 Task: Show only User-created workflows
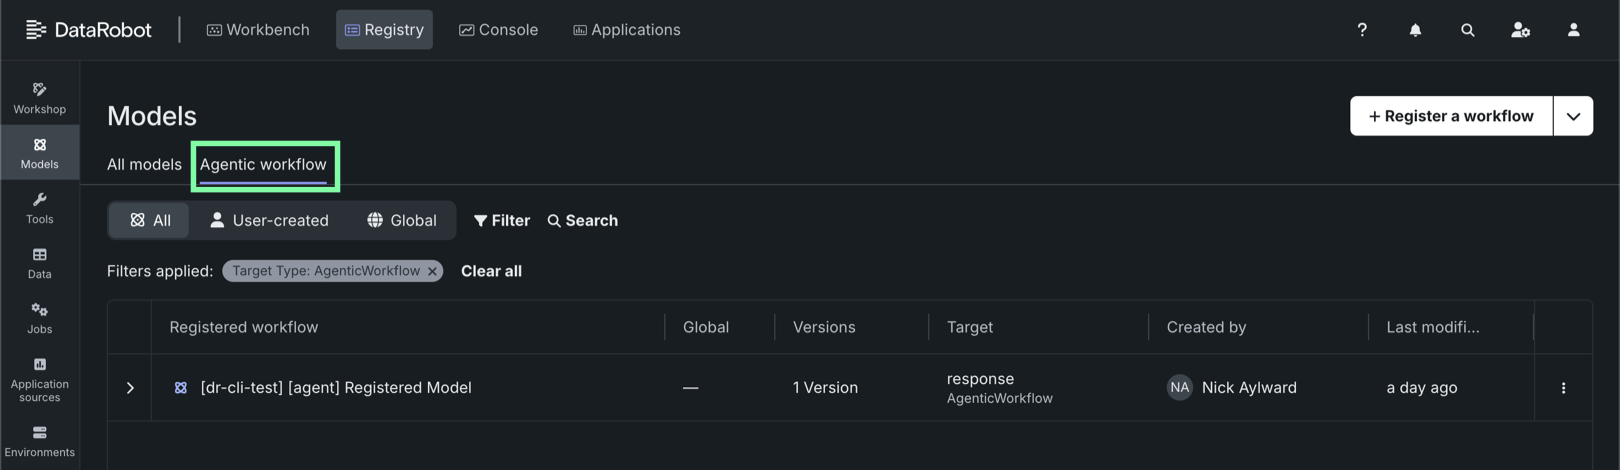[x=269, y=220]
